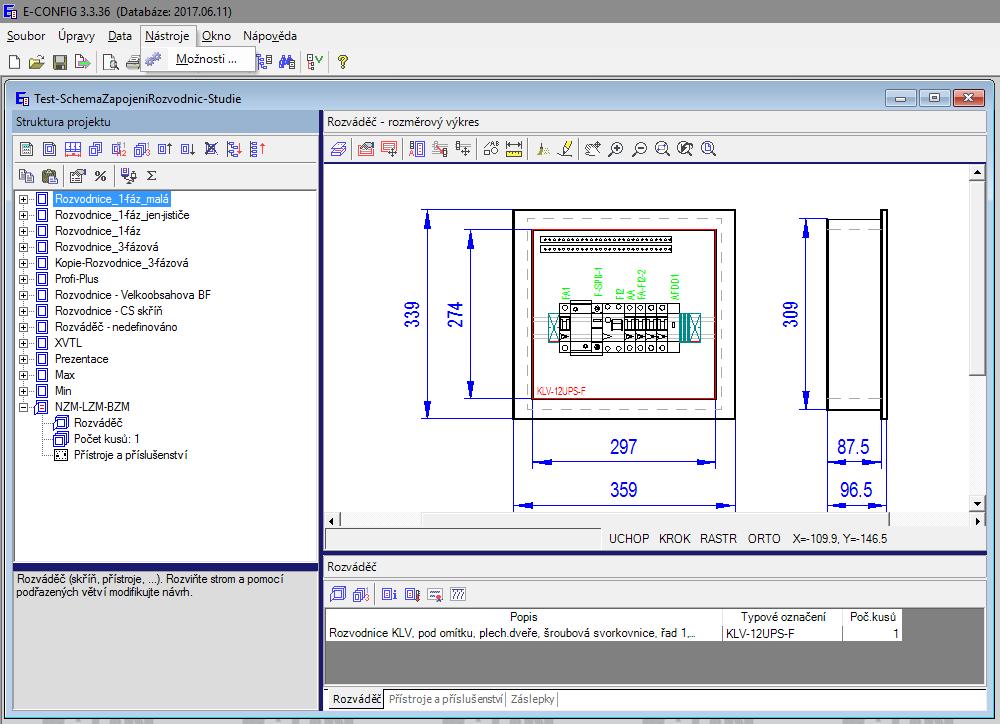Expand the Prezentace tree node
The height and width of the screenshot is (724, 1000).
pyautogui.click(x=24, y=359)
